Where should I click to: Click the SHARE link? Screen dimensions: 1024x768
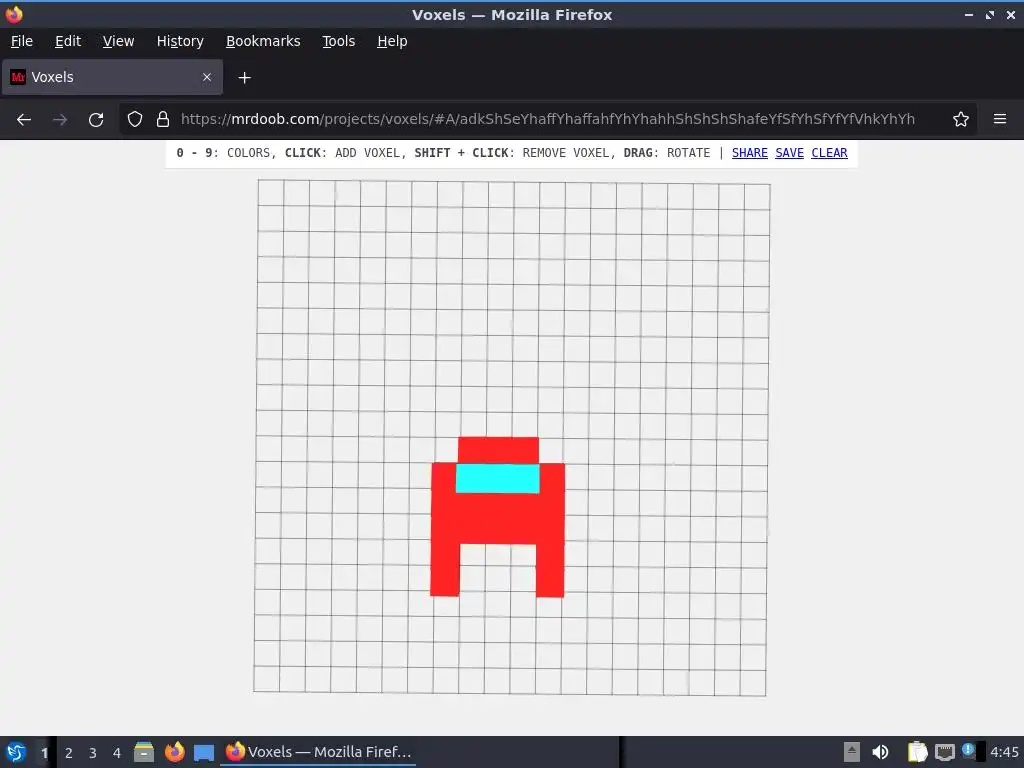pyautogui.click(x=750, y=153)
